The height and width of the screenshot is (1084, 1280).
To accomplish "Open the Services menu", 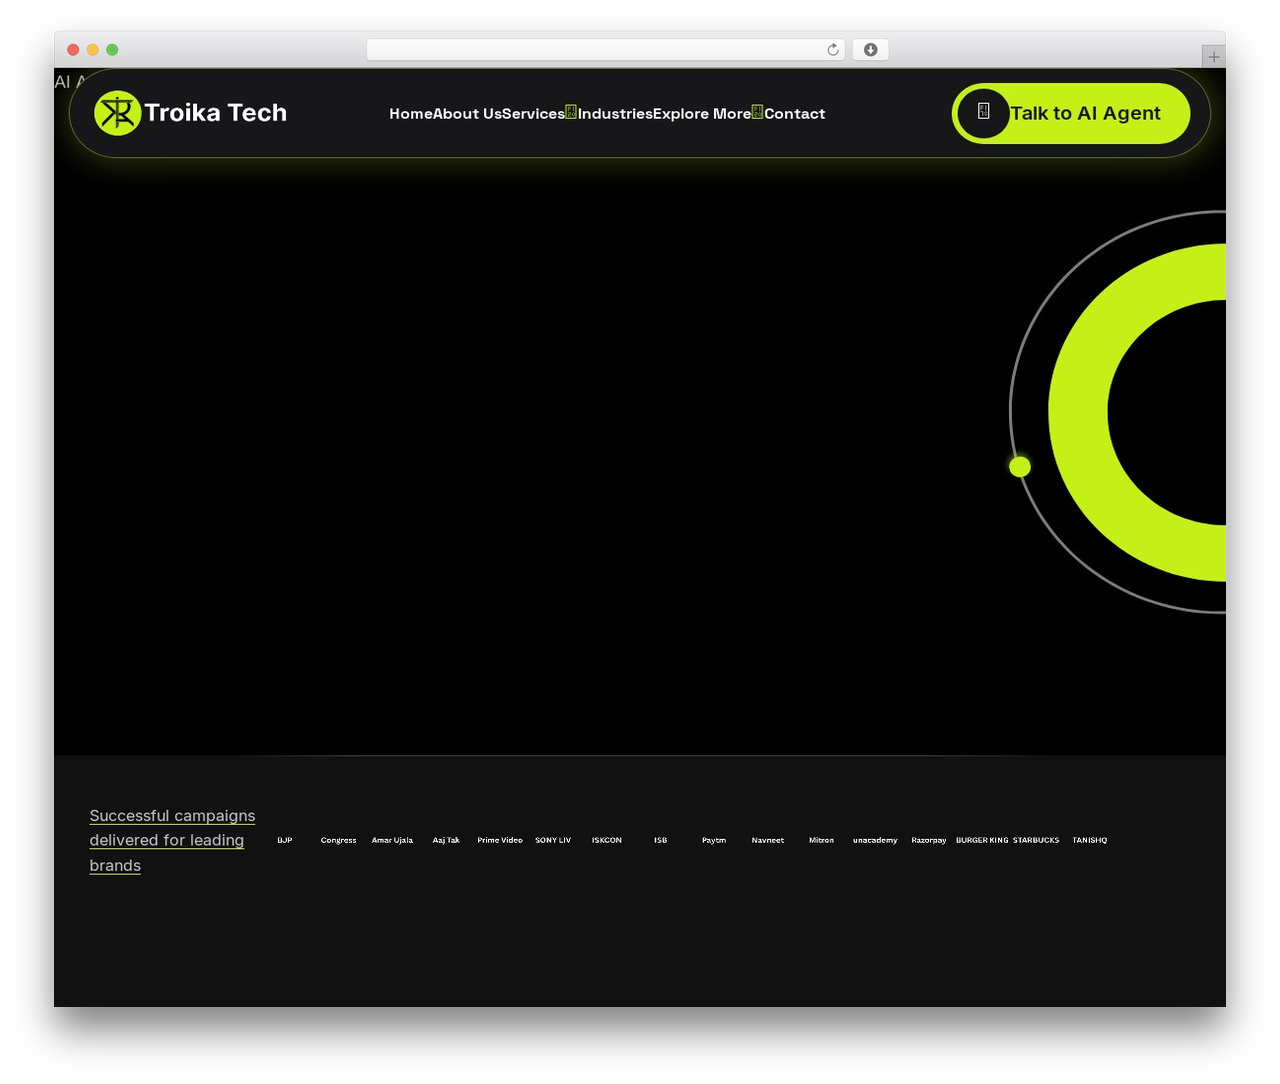I will pos(533,114).
